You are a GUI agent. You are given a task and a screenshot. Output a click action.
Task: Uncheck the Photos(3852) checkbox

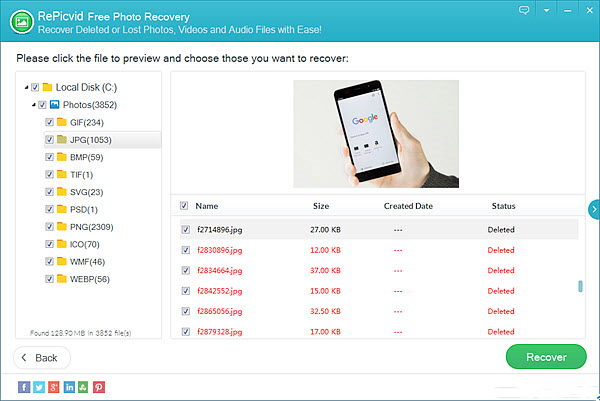pyautogui.click(x=42, y=104)
